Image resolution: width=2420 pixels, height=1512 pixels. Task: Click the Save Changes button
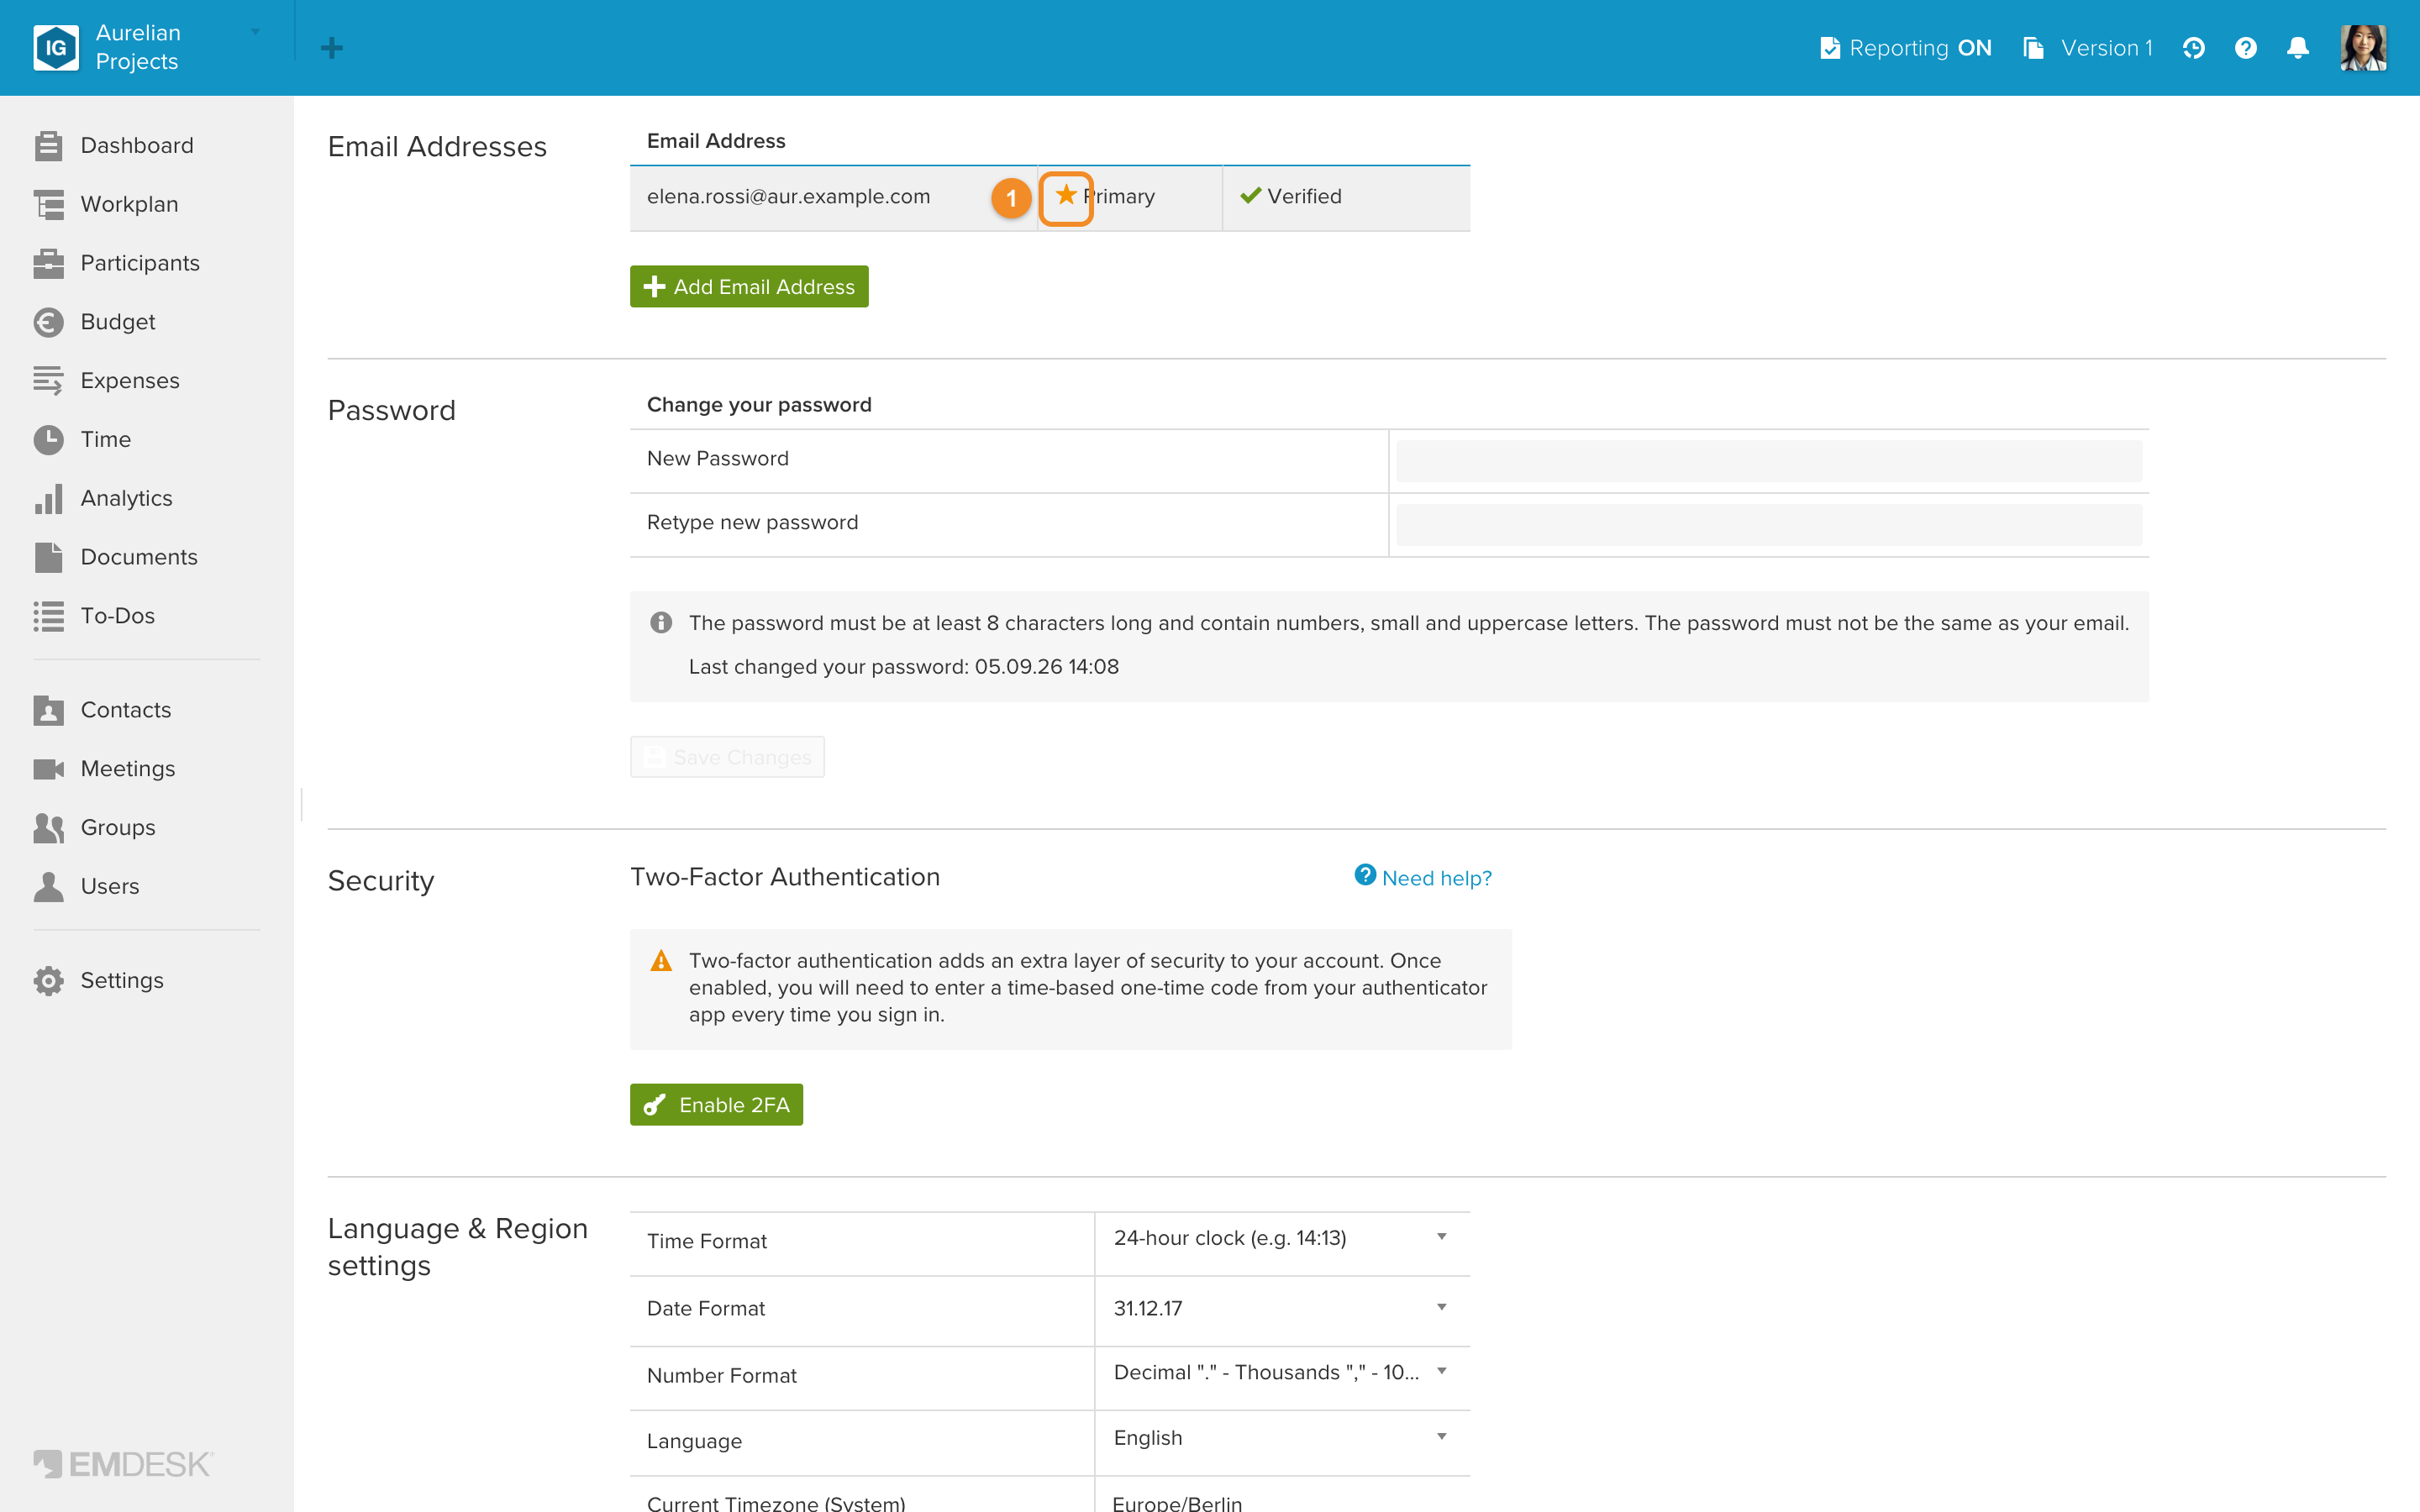click(x=727, y=757)
